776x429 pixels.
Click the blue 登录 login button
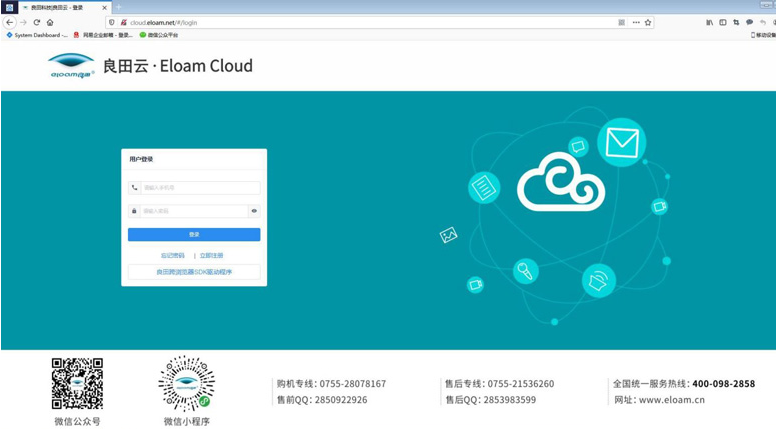click(x=194, y=235)
